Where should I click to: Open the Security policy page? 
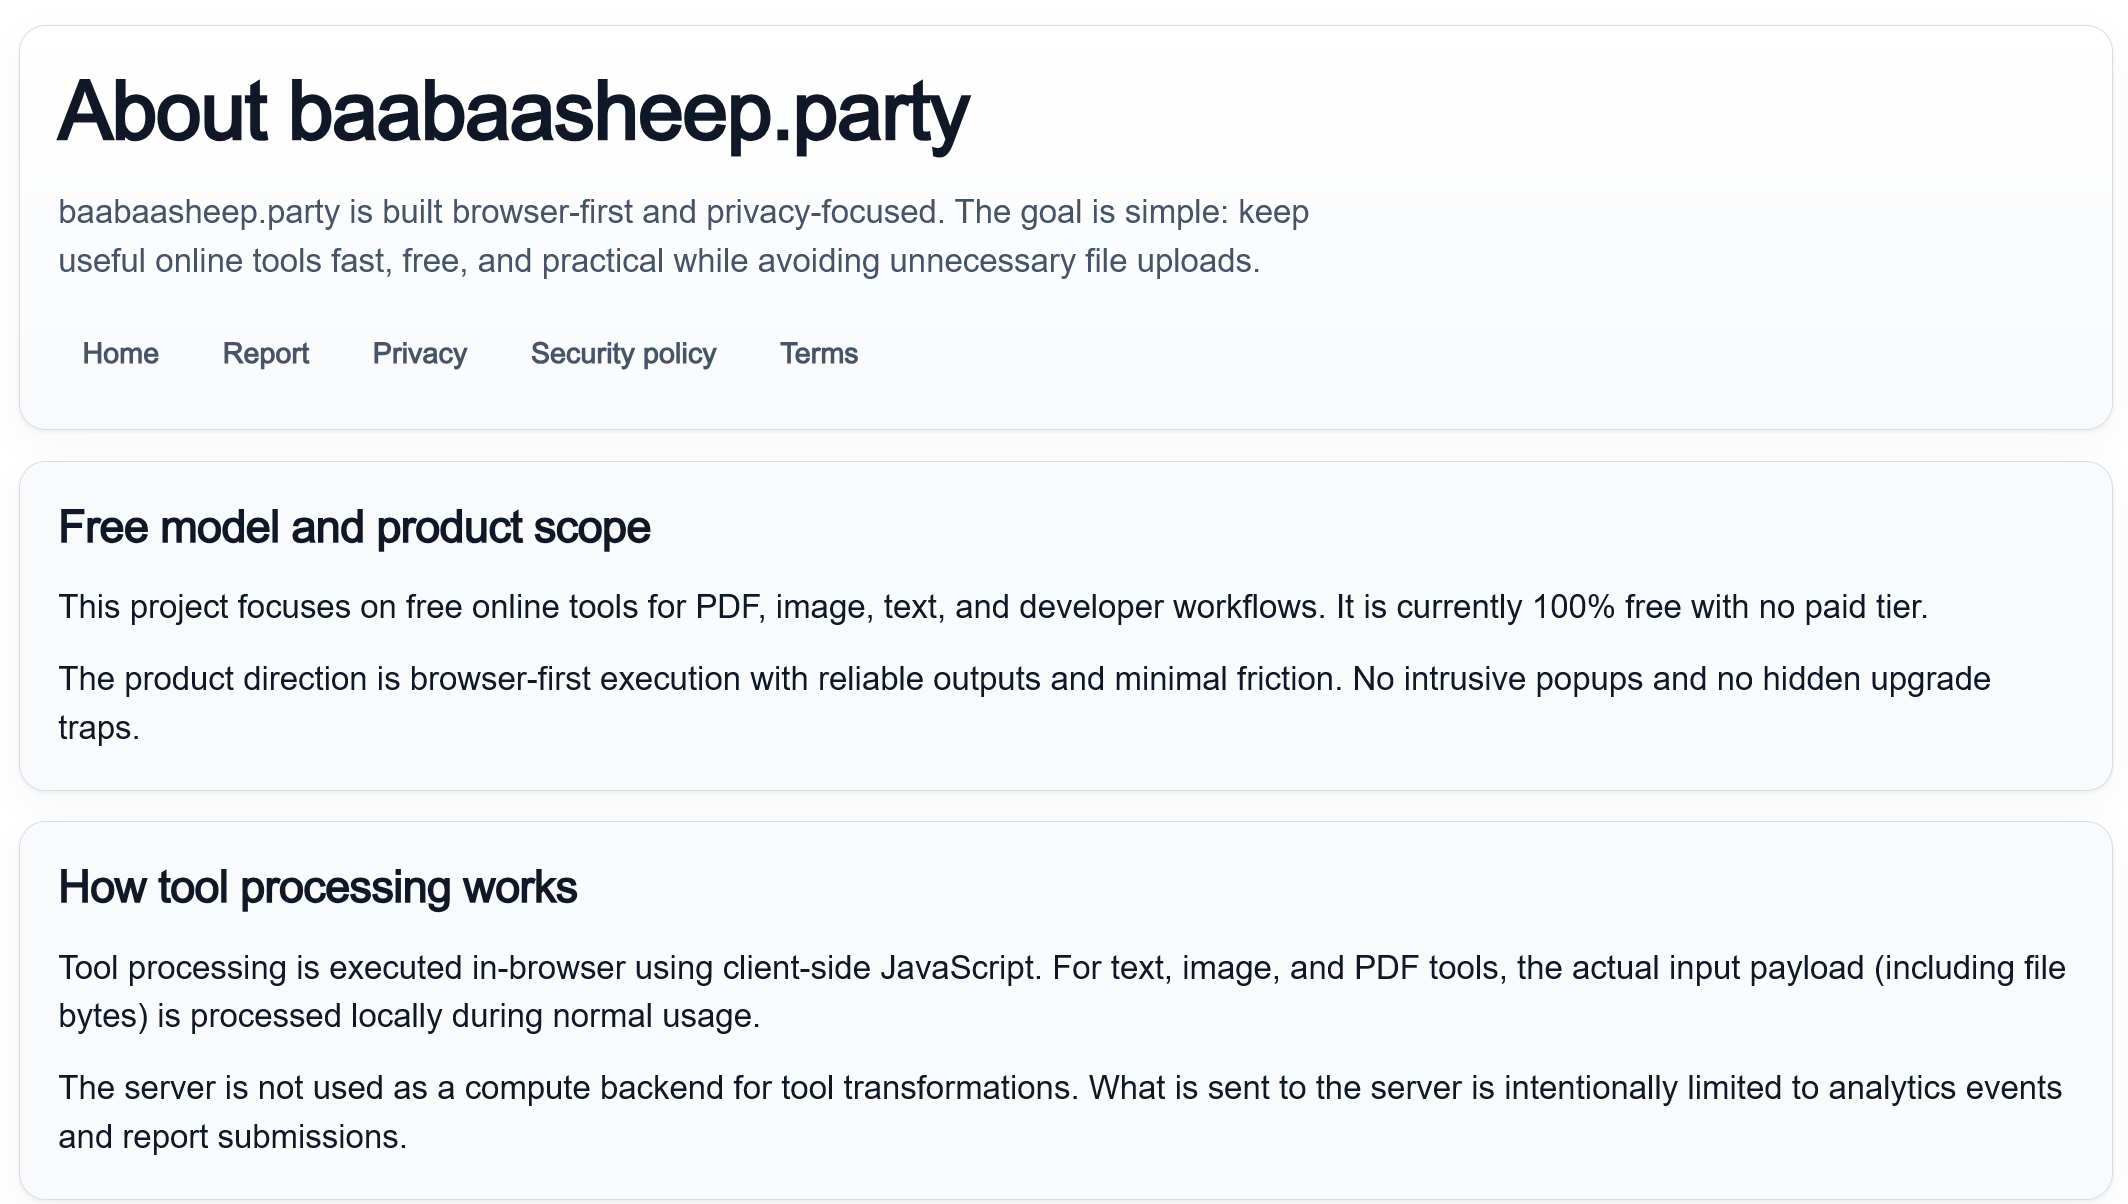pyautogui.click(x=622, y=354)
